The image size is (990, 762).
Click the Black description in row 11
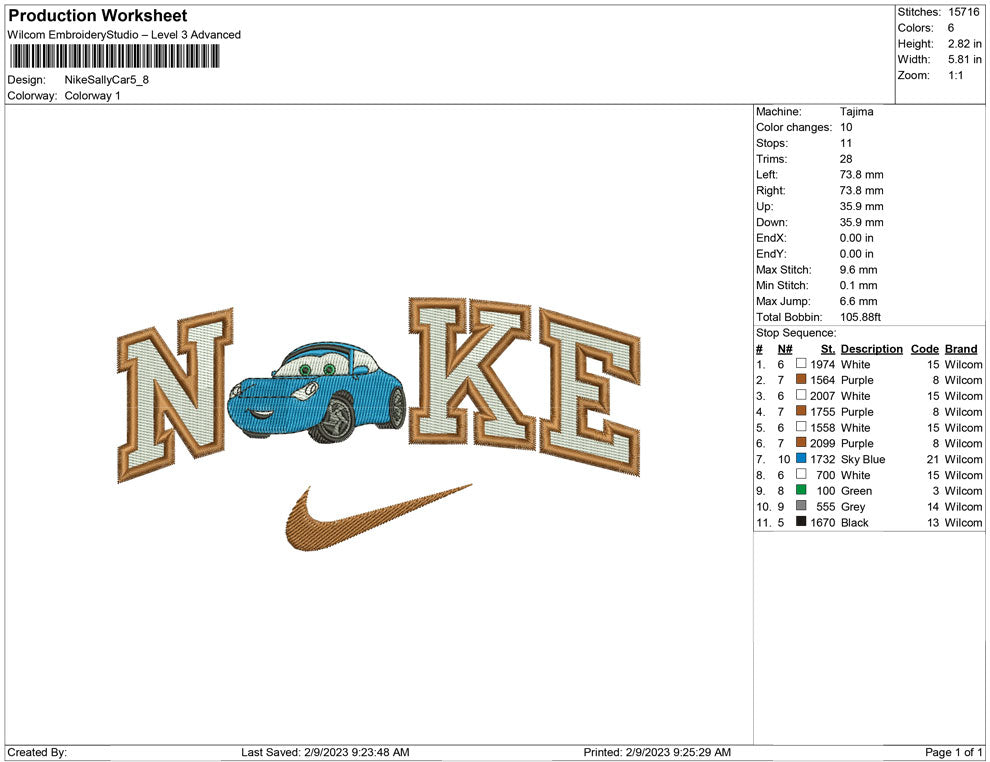coord(854,523)
